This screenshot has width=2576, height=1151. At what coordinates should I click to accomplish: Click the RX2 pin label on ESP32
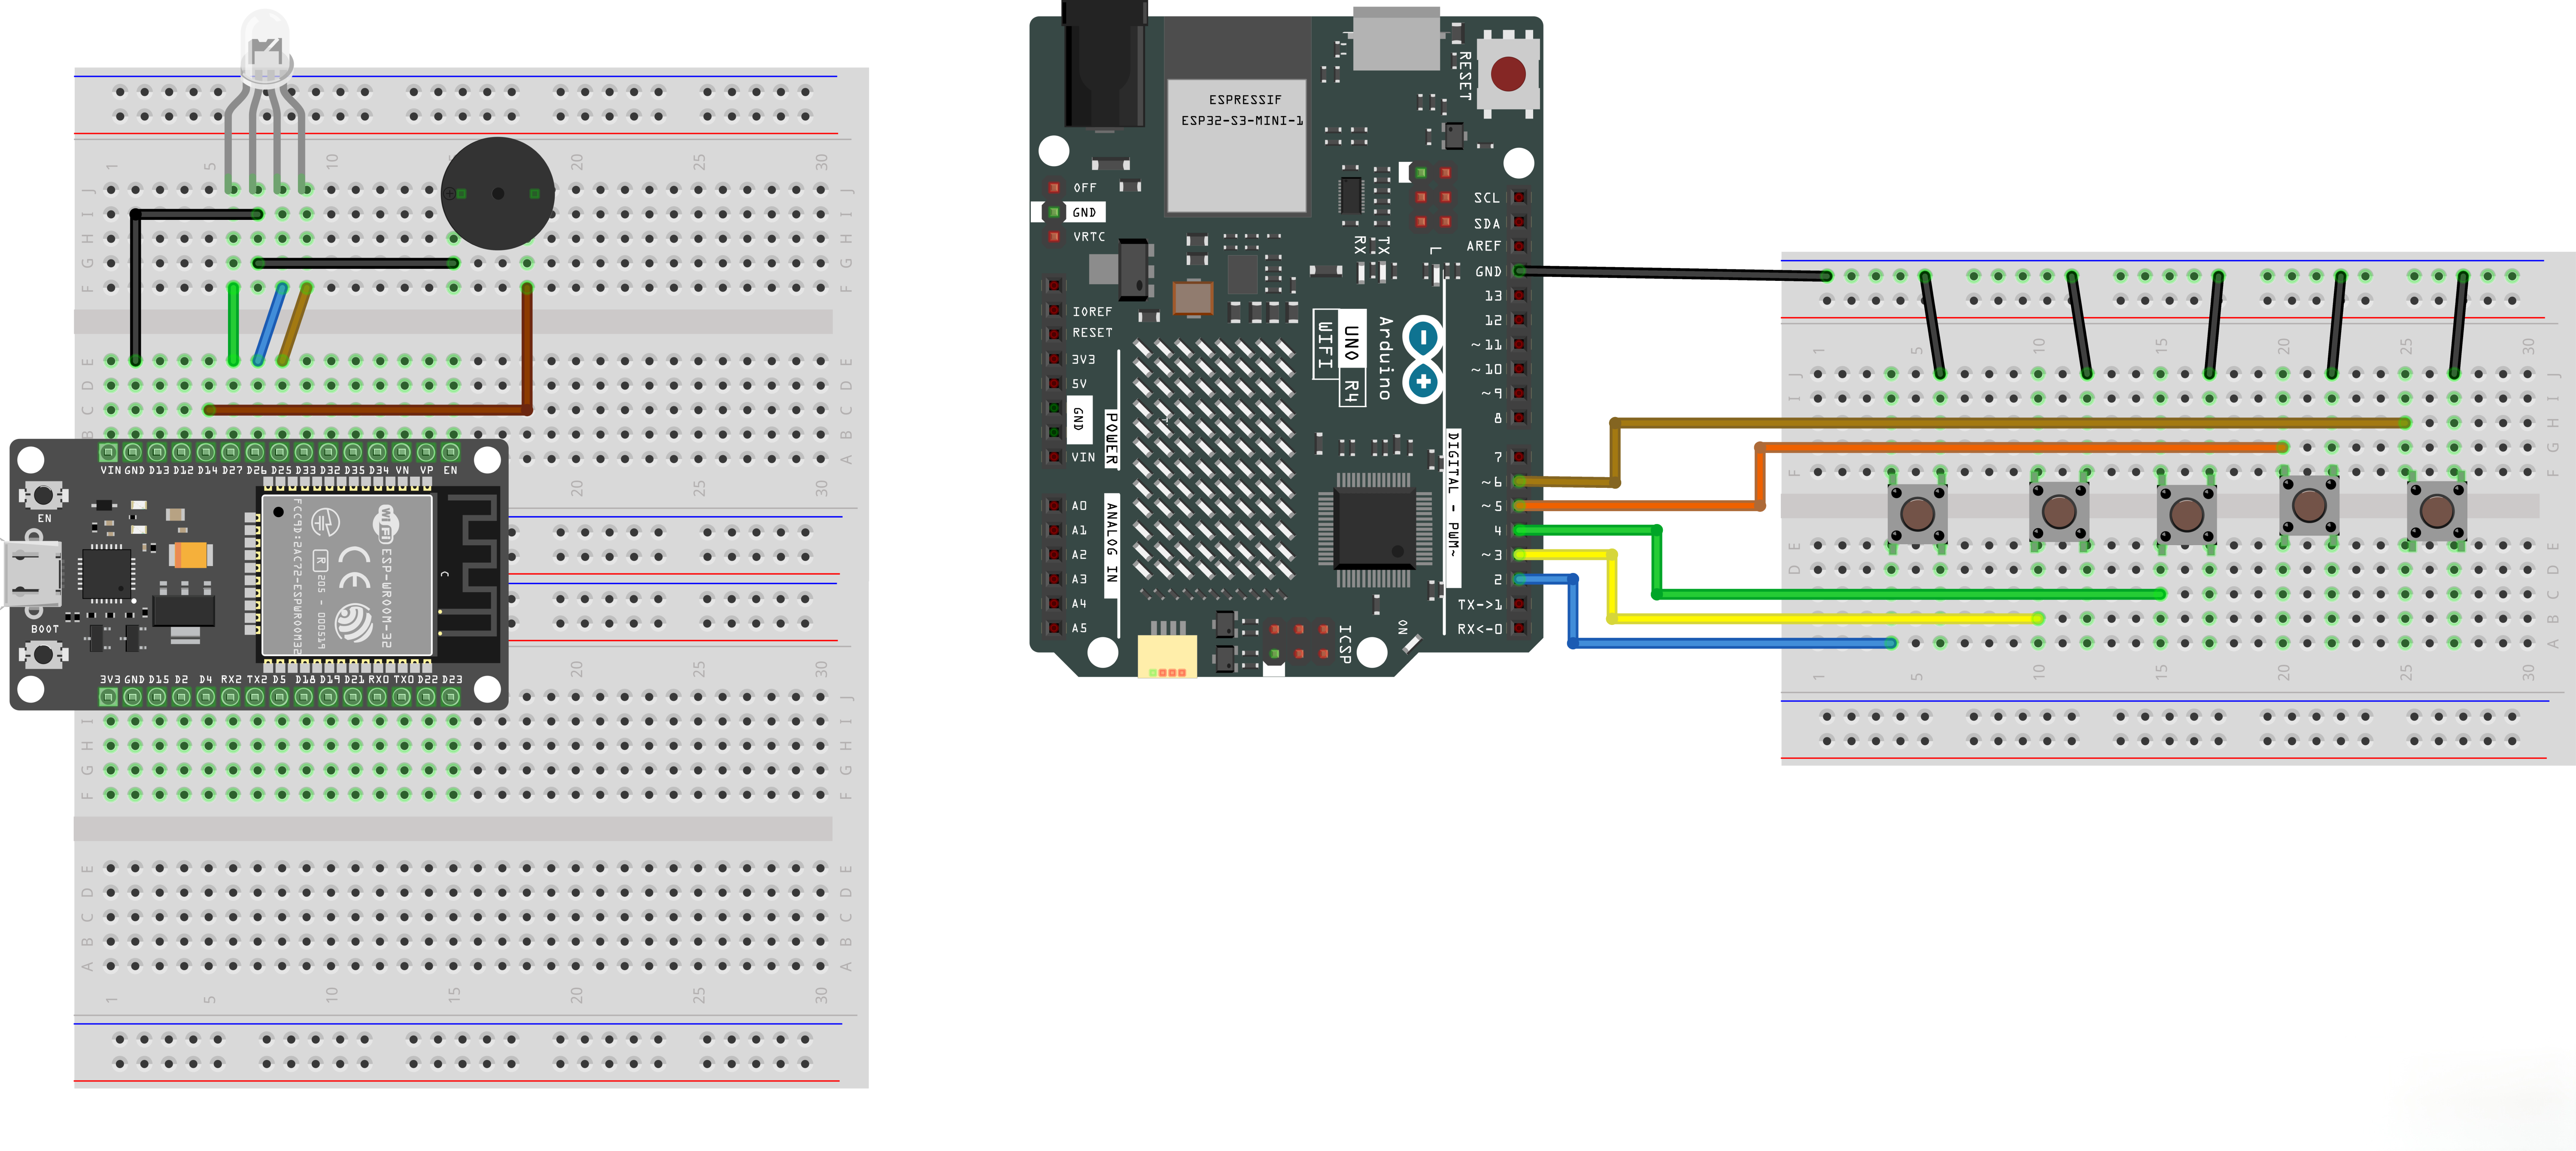pos(231,679)
